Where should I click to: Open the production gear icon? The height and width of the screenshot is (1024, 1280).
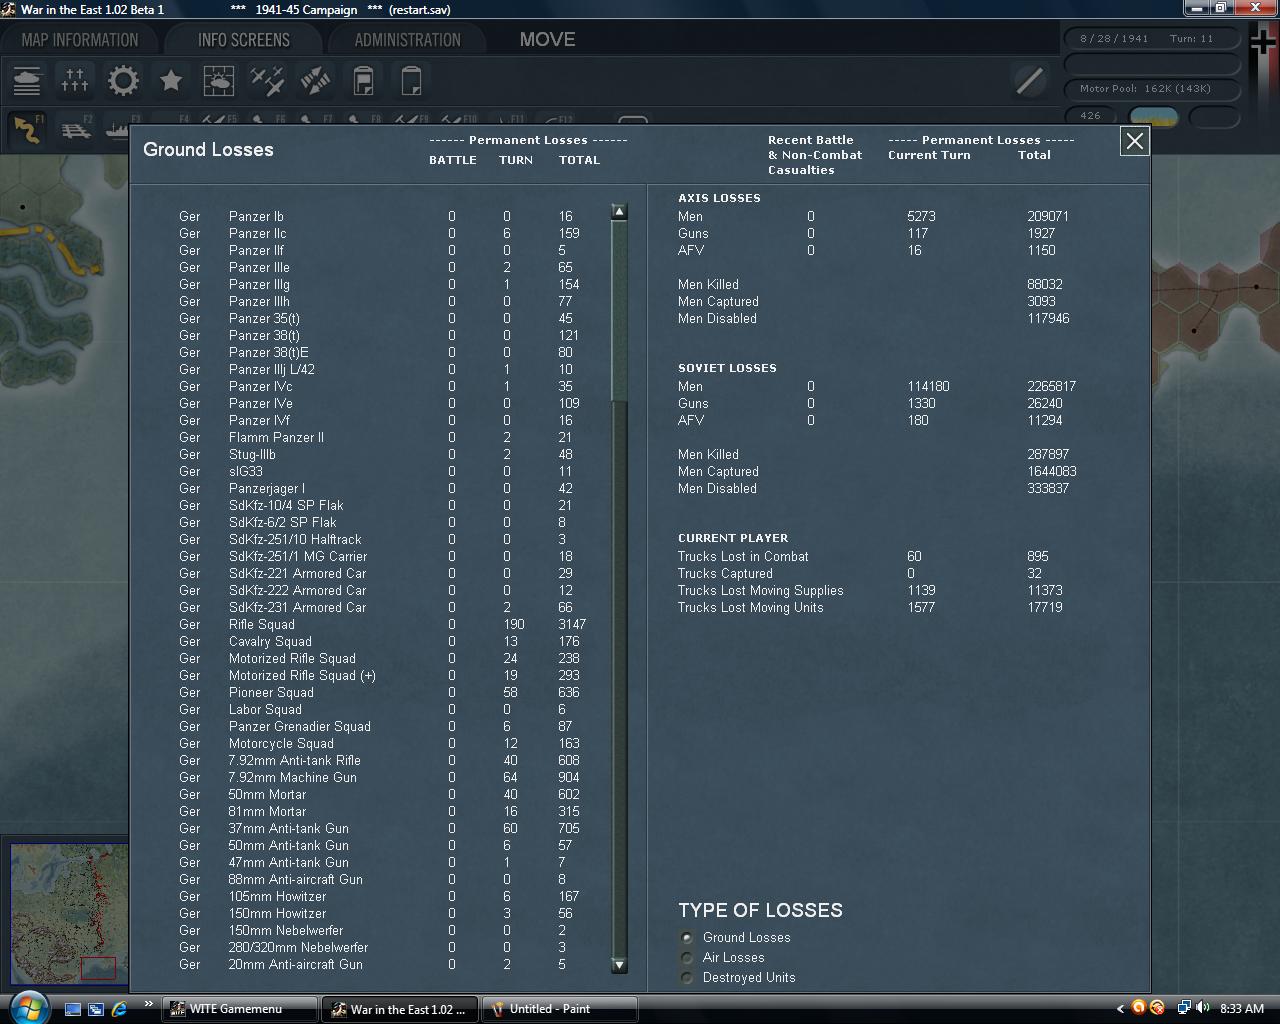pyautogui.click(x=123, y=80)
